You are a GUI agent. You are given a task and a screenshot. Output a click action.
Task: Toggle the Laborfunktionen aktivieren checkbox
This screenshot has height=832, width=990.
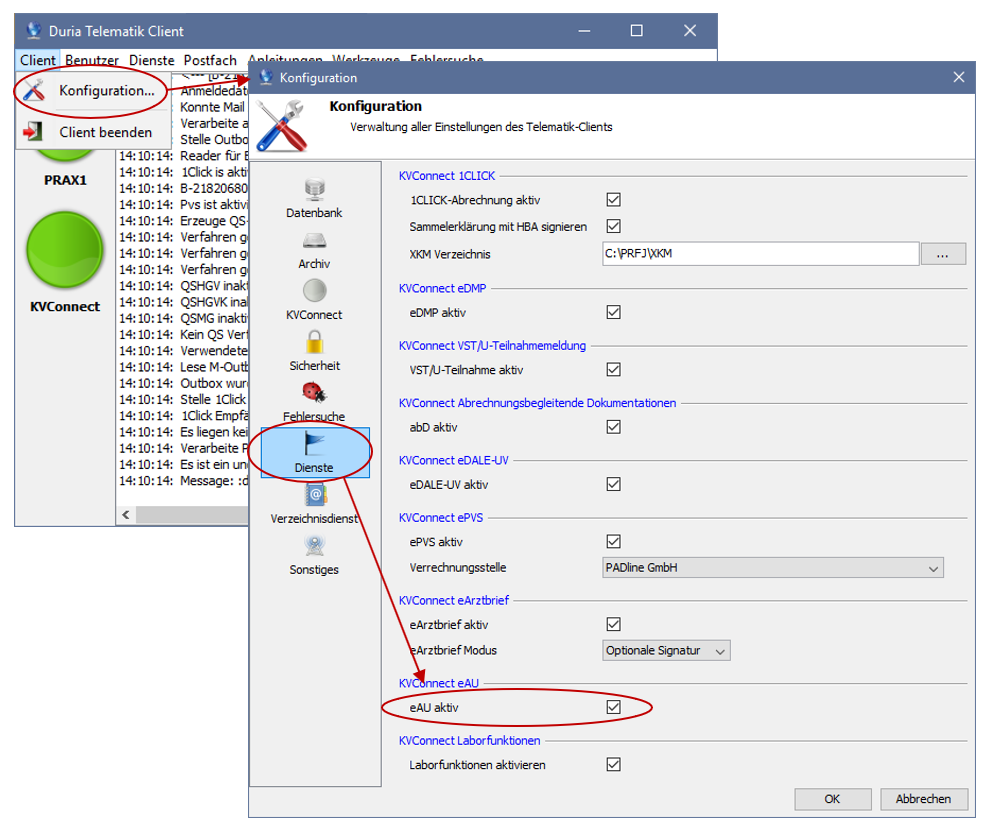(x=613, y=764)
